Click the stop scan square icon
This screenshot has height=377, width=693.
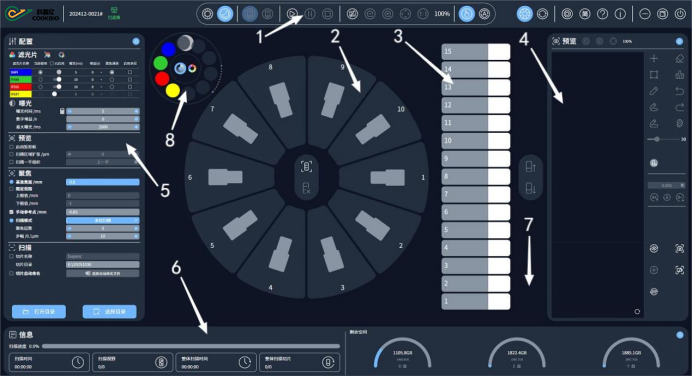pos(327,14)
